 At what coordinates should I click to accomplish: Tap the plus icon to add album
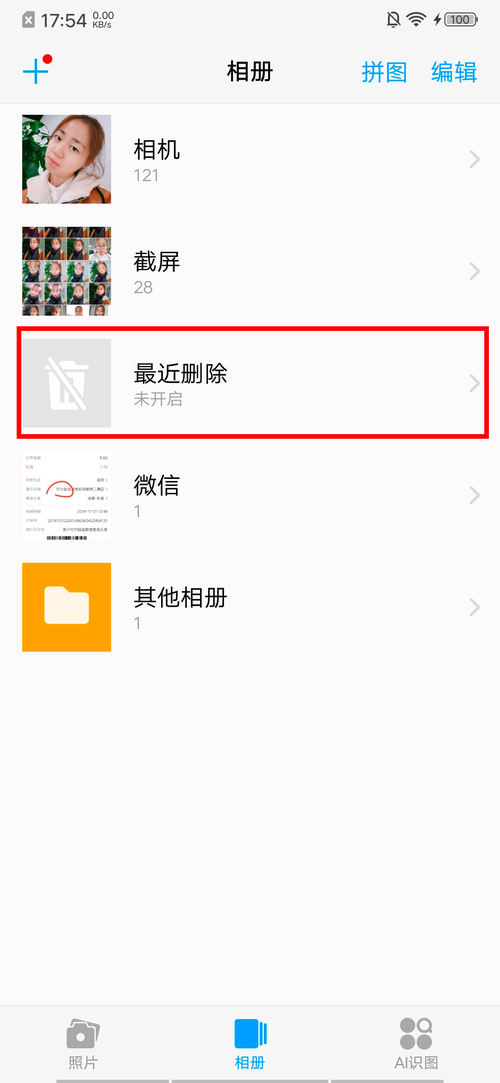click(x=36, y=70)
